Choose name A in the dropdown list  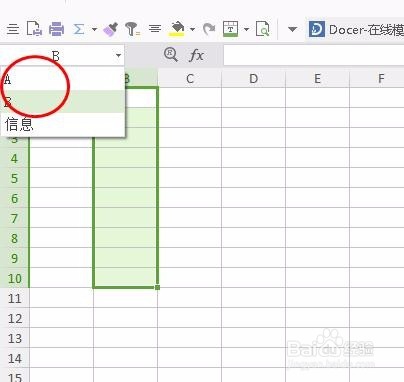63,79
